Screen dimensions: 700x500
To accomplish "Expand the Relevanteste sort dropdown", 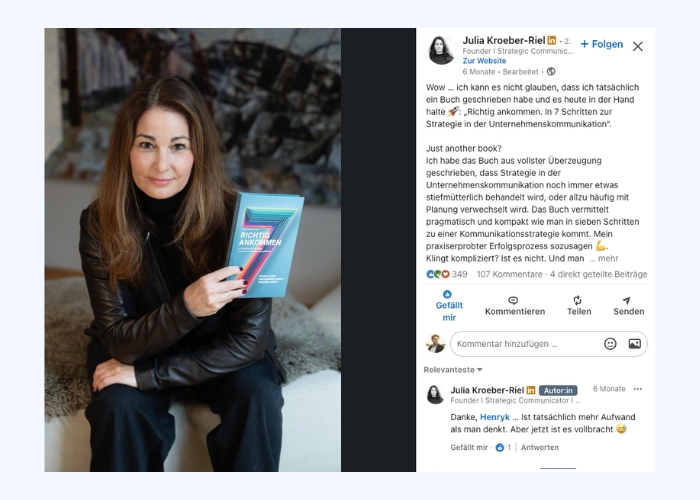I will [x=453, y=370].
